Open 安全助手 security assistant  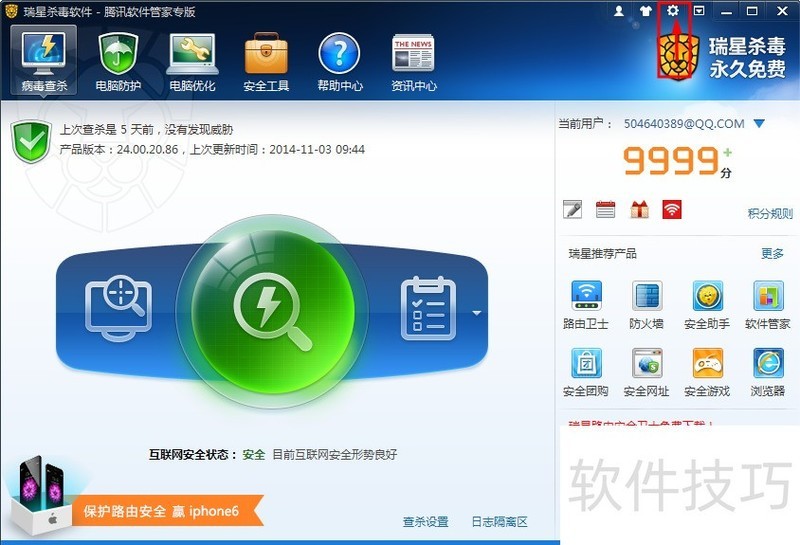(x=707, y=305)
